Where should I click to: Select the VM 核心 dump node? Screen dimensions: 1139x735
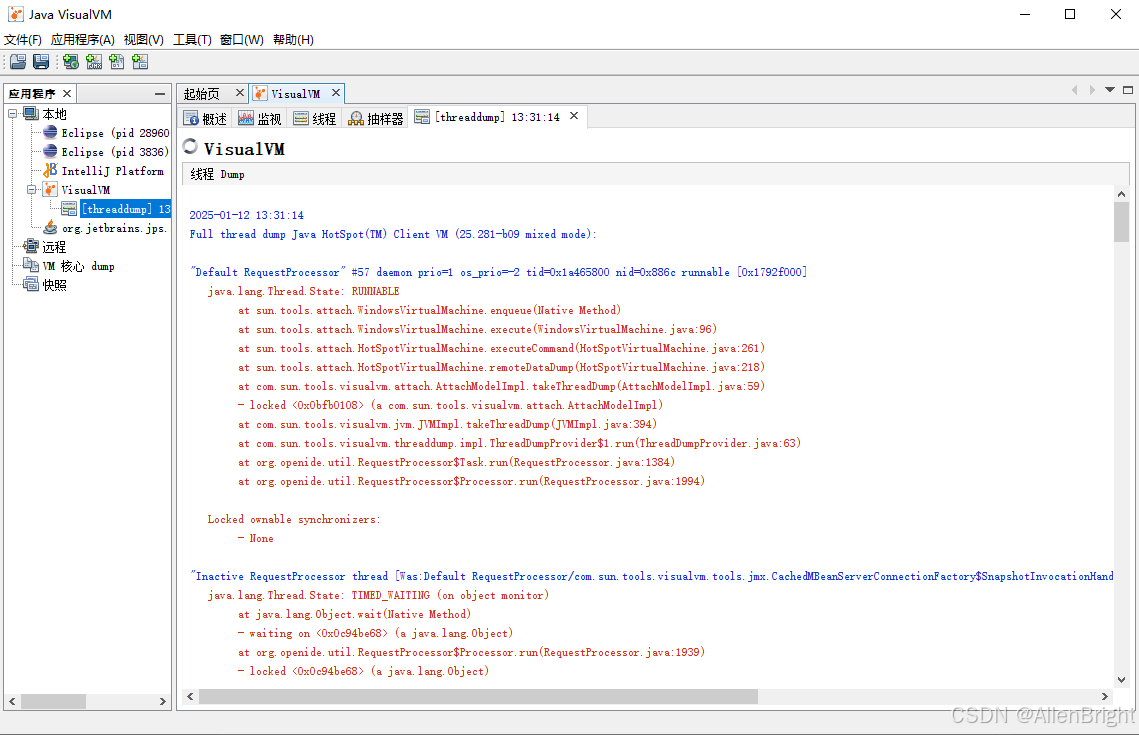pos(78,266)
